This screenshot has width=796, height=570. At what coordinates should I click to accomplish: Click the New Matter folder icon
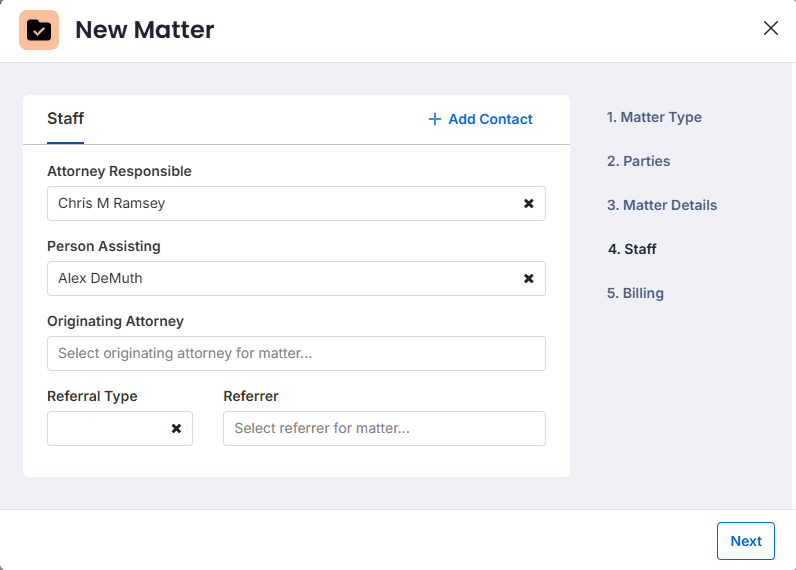point(39,30)
